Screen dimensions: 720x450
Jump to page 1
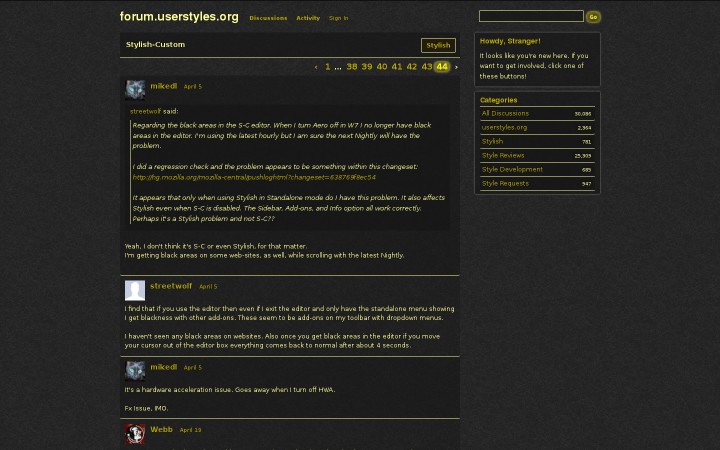coord(327,67)
